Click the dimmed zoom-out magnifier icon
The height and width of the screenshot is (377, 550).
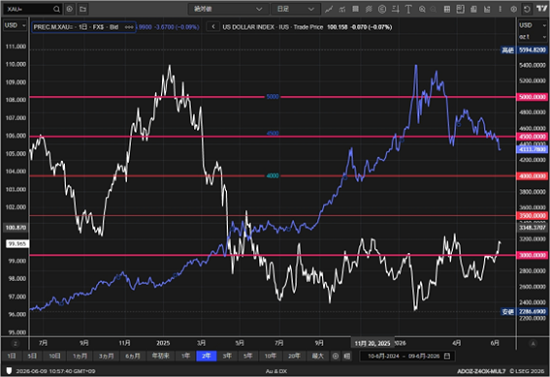click(x=434, y=9)
